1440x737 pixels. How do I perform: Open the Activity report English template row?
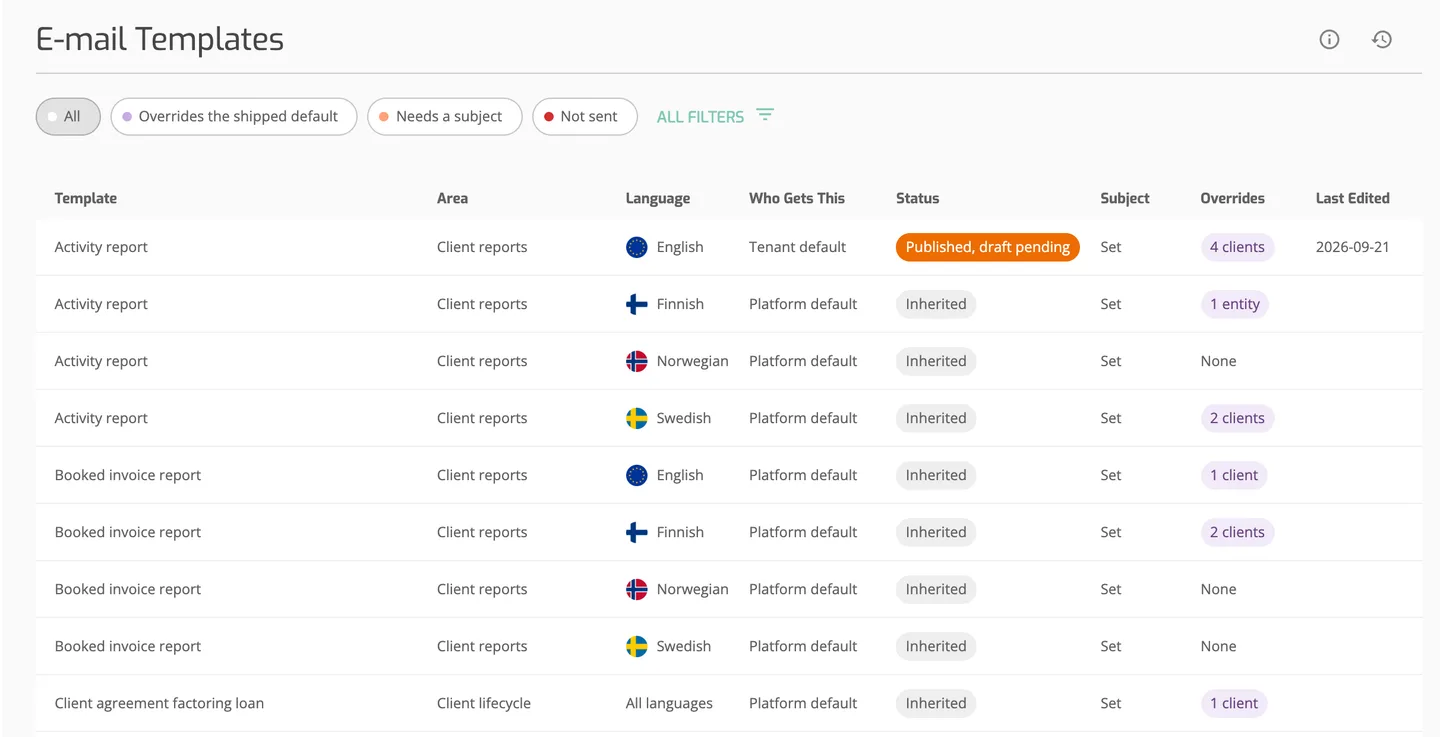[x=729, y=247]
